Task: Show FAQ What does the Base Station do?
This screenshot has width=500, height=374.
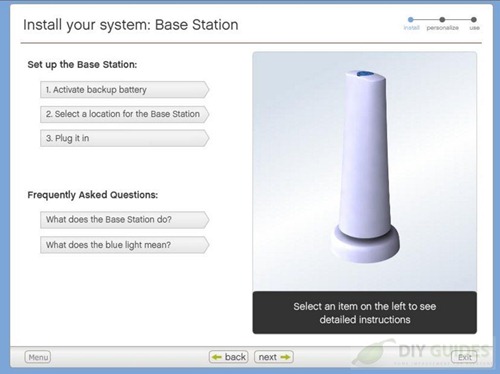Action: click(124, 220)
